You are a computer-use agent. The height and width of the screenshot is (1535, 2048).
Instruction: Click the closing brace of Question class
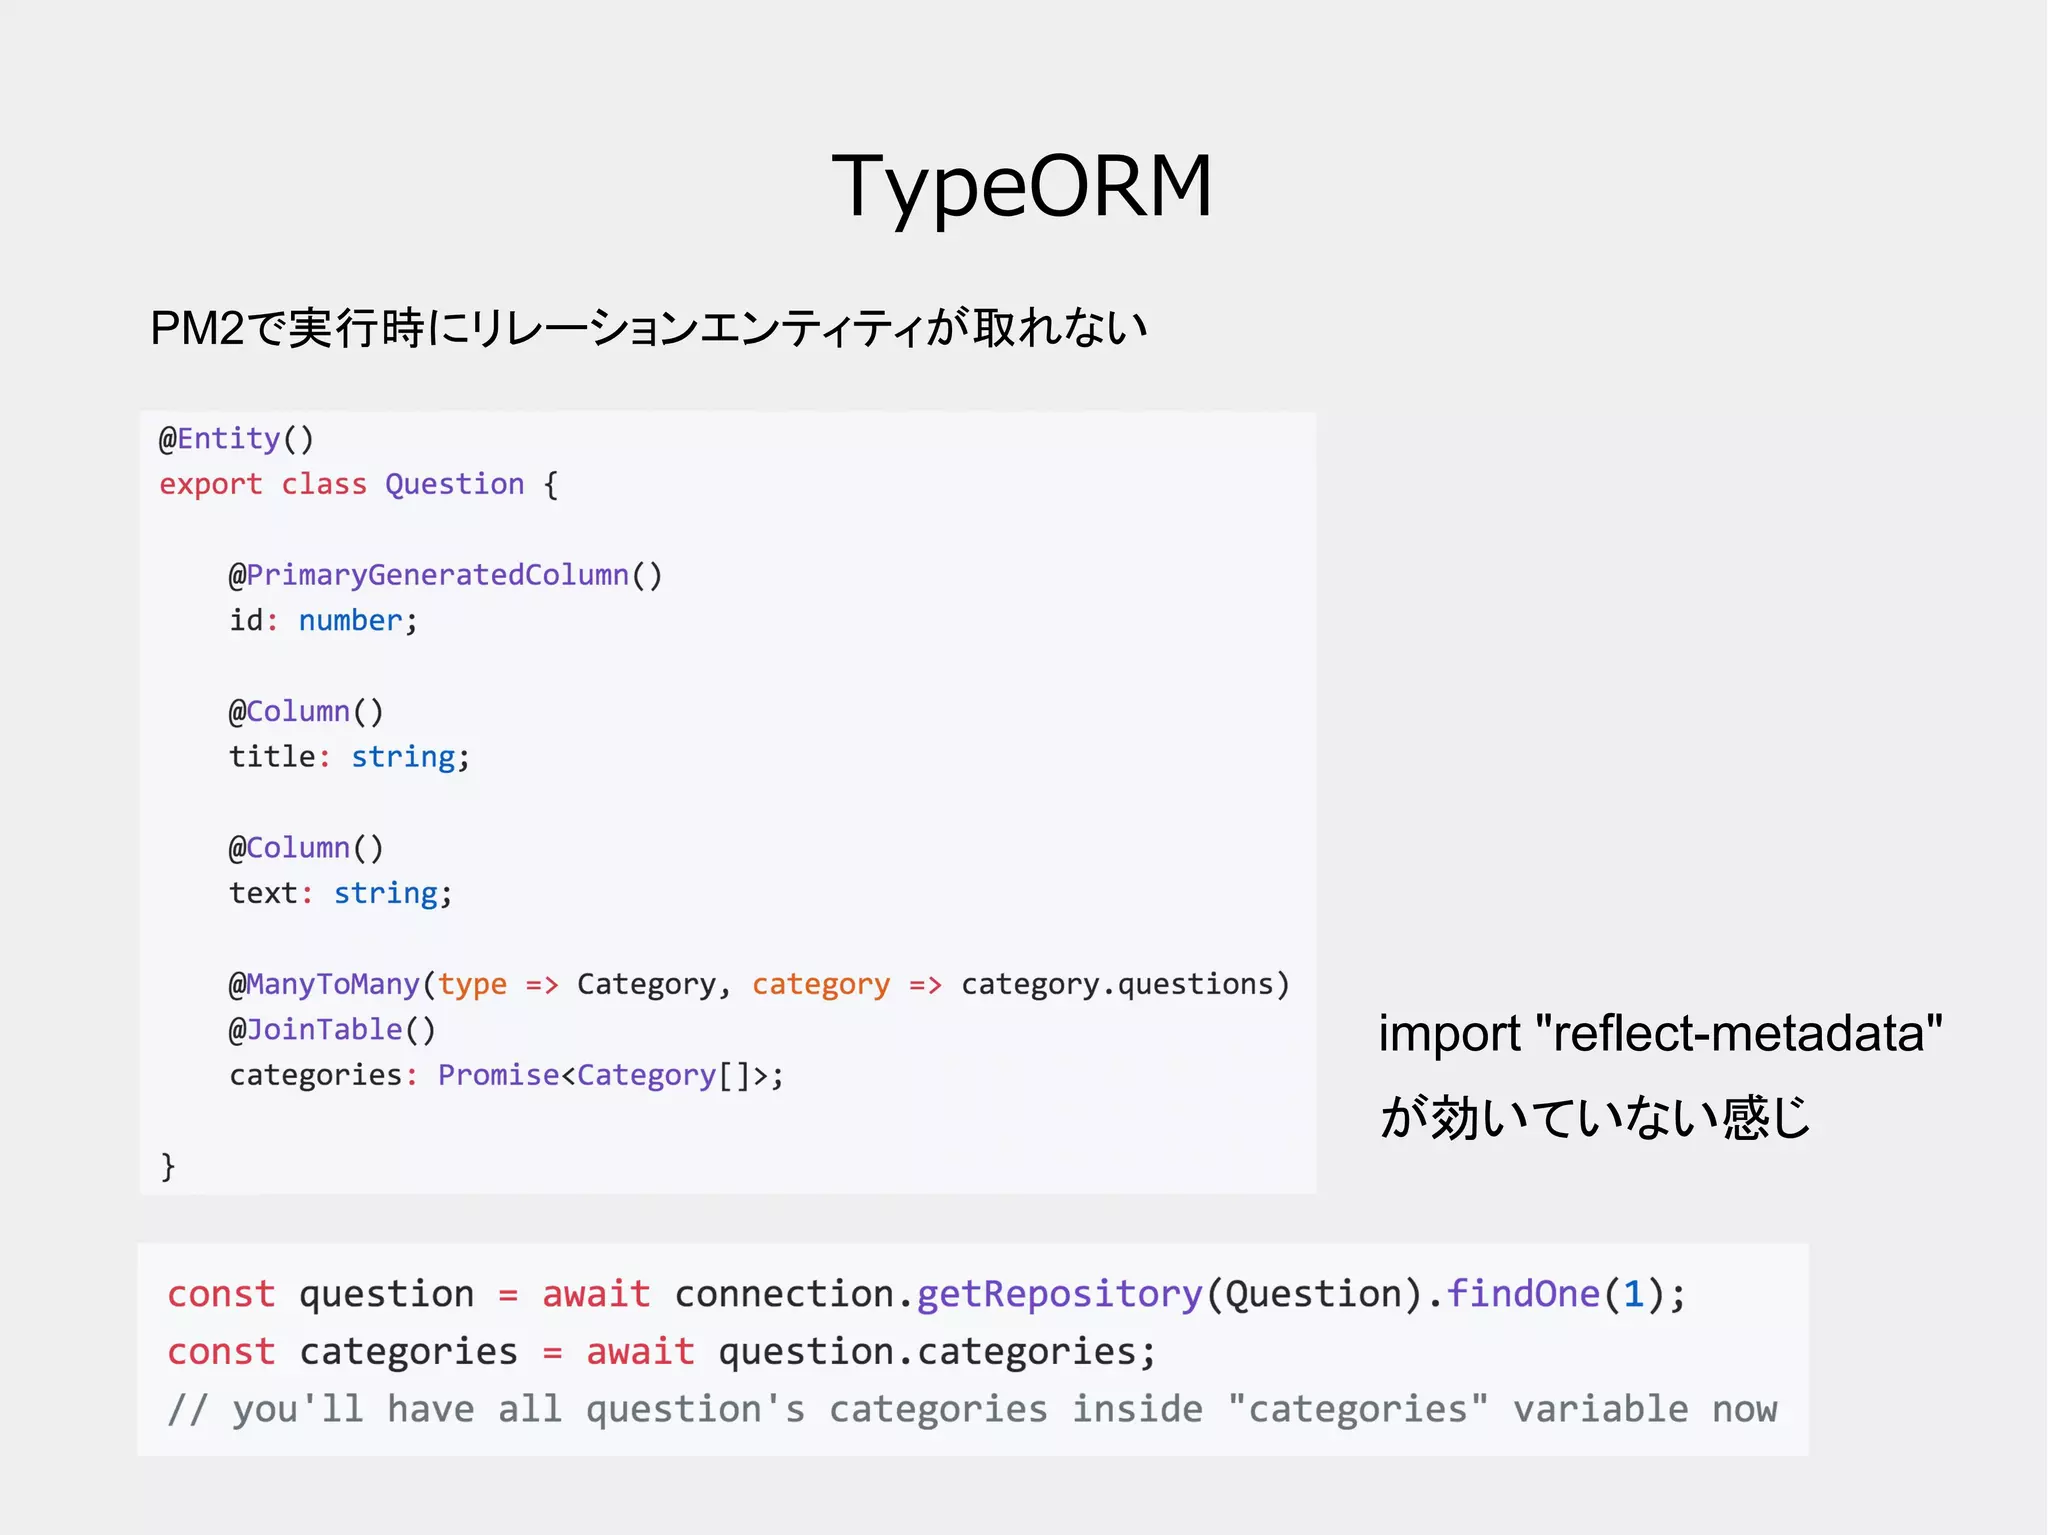coord(168,1167)
